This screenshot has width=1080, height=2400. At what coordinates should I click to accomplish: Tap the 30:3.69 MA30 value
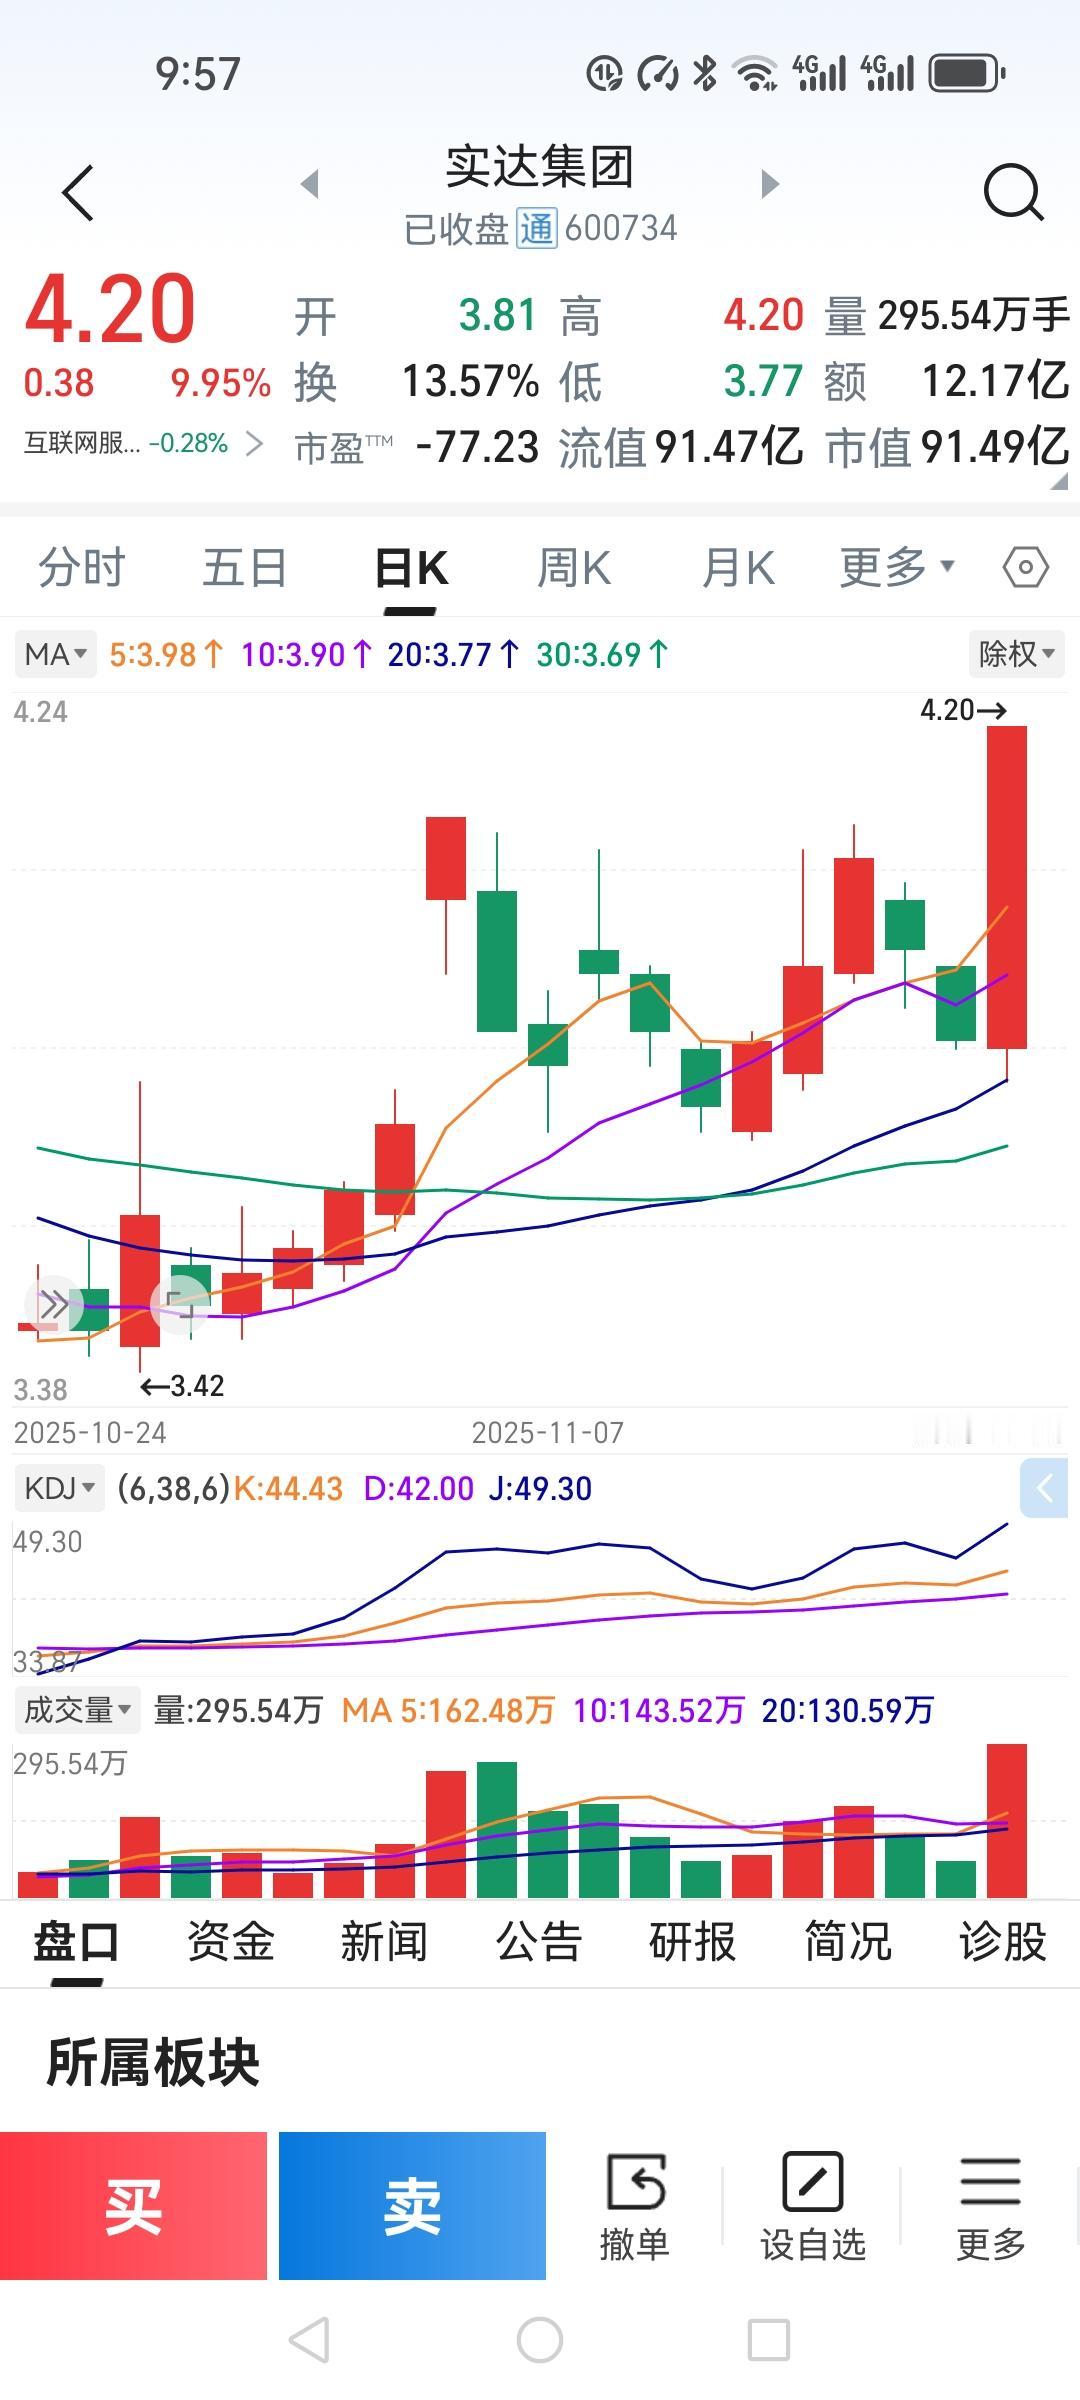pos(603,654)
